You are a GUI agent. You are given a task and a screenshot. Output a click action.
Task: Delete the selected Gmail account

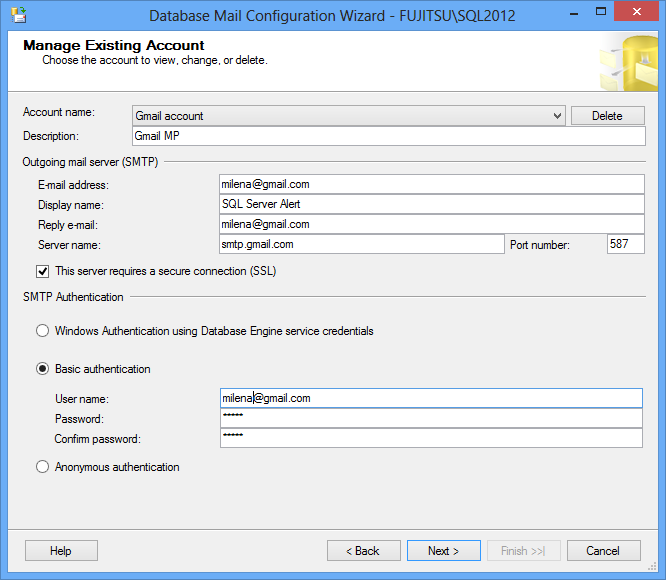tap(607, 116)
